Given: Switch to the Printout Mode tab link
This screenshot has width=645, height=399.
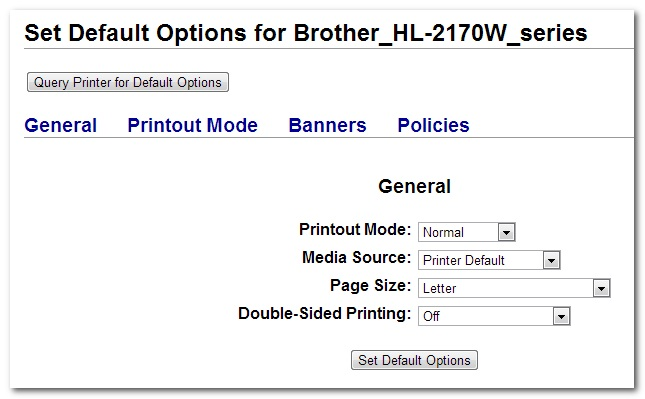Looking at the screenshot, I should pyautogui.click(x=193, y=125).
